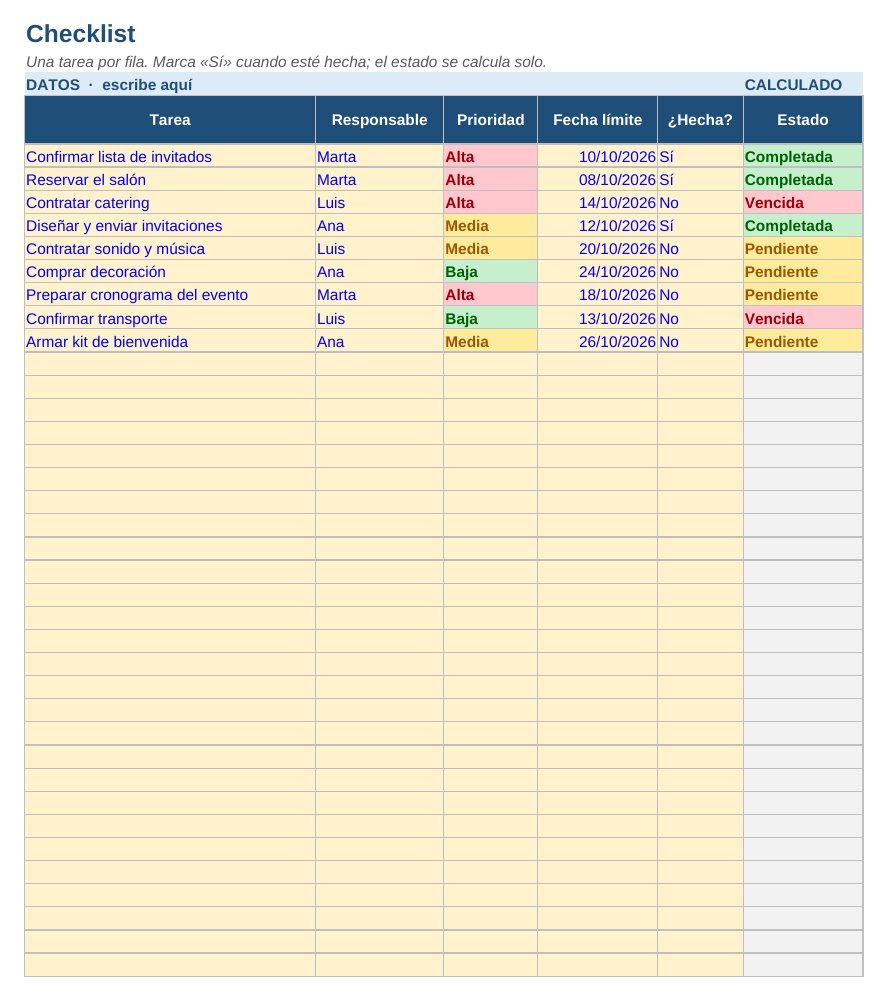The width and height of the screenshot is (888, 1001).
Task: Click No for Armar kit de bienvenida
Action: pyautogui.click(x=700, y=341)
